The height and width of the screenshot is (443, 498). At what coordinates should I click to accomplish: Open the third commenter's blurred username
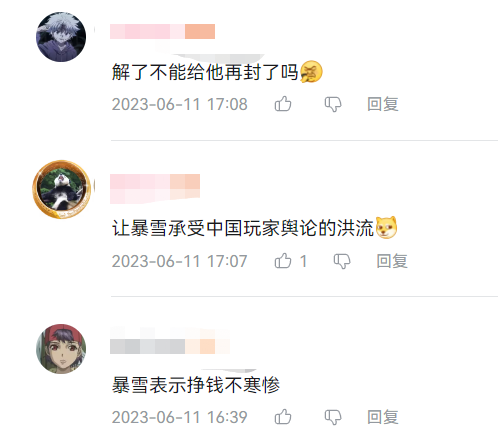click(170, 341)
